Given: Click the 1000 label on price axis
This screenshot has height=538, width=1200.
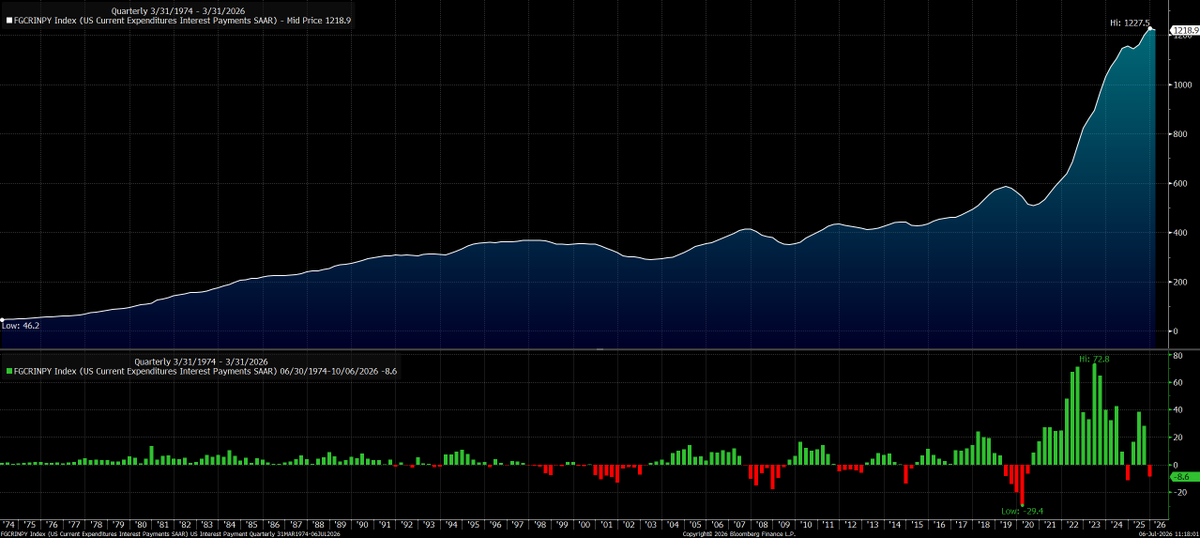Looking at the screenshot, I should (x=1183, y=85).
